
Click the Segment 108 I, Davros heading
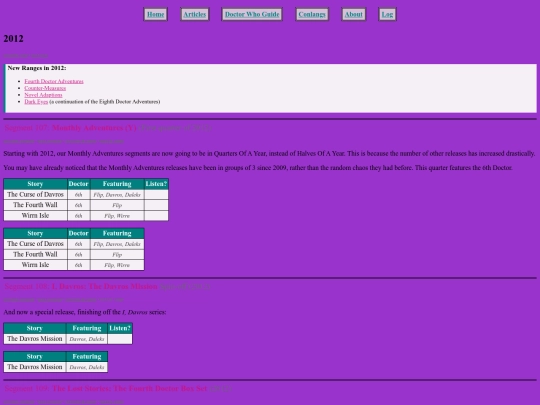[x=107, y=287]
